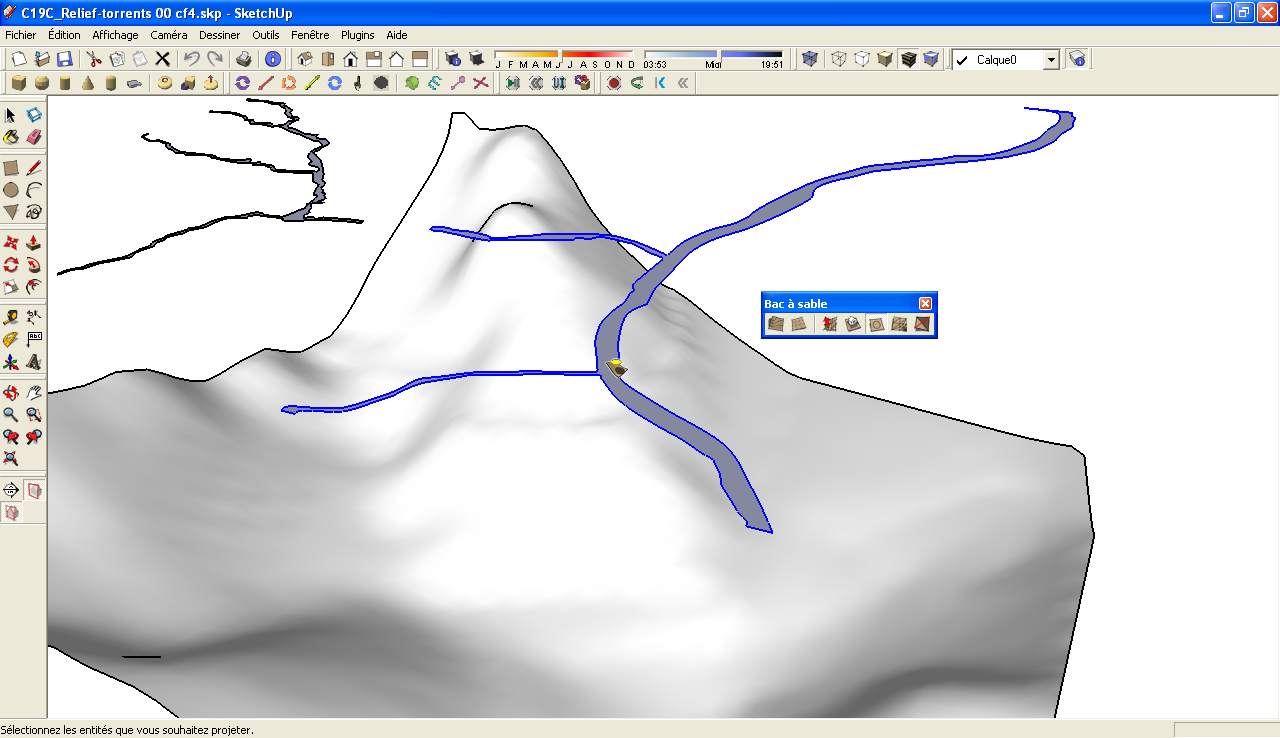Open the Calque0 layer dropdown
The width and height of the screenshot is (1280, 738).
1051,60
